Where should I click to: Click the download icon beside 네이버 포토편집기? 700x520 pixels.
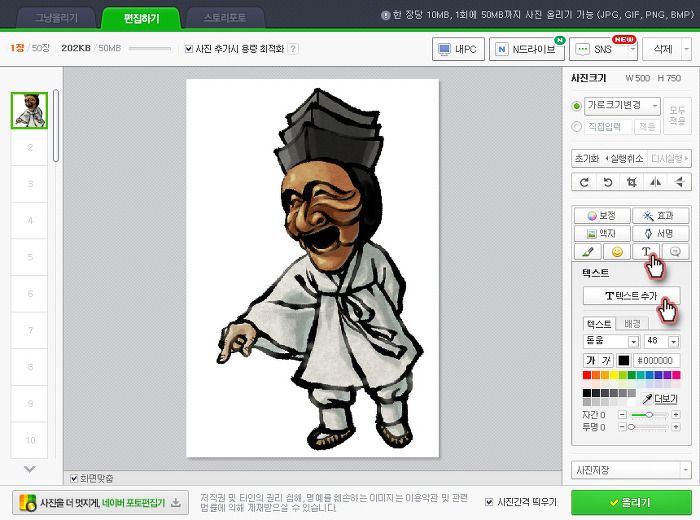[176, 503]
